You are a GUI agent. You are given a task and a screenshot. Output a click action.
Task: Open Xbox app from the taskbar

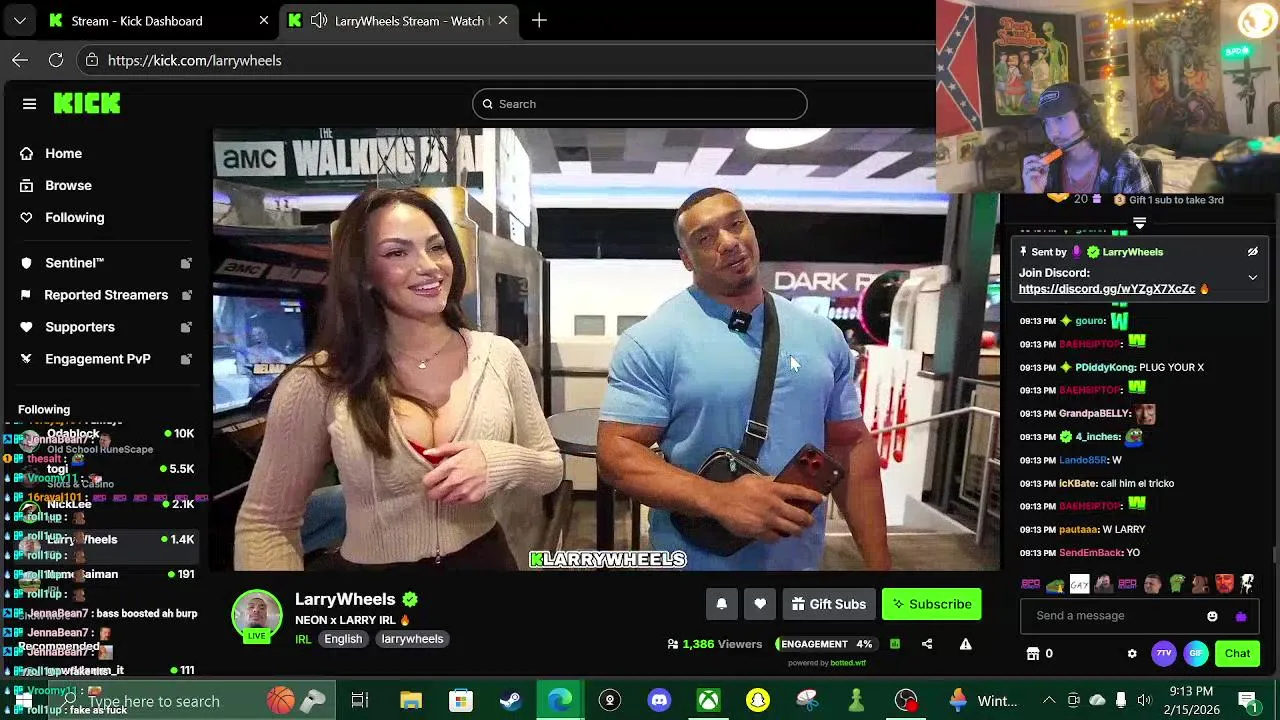coord(708,700)
